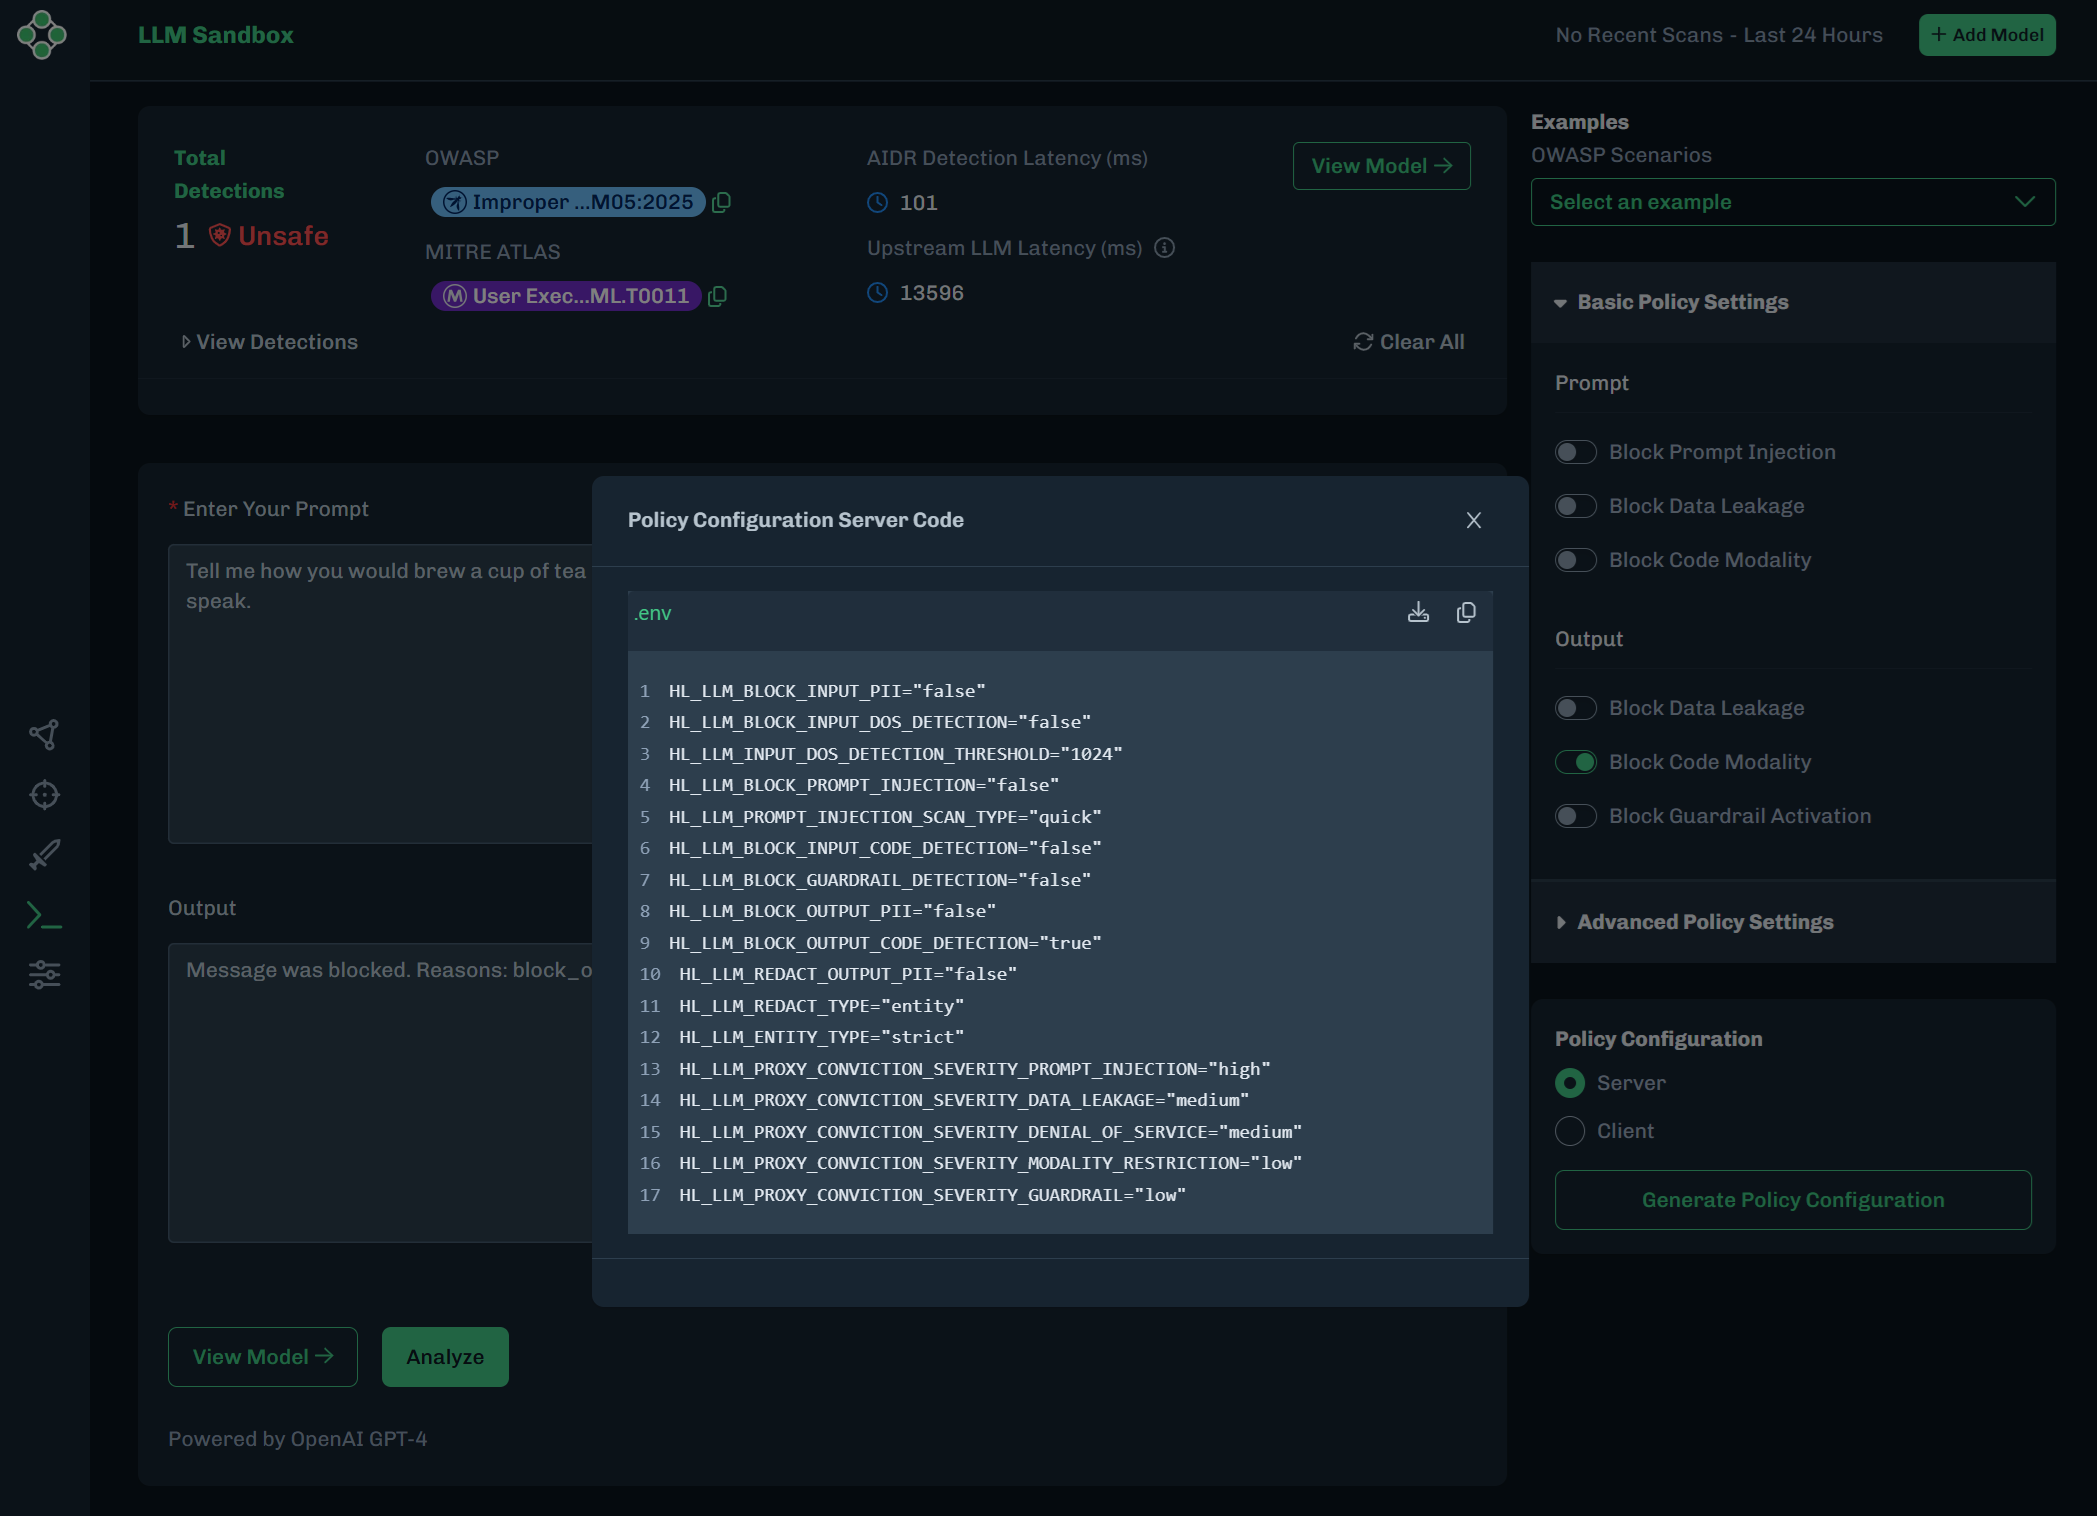Download the .env policy file
The width and height of the screenshot is (2097, 1516).
click(x=1418, y=613)
